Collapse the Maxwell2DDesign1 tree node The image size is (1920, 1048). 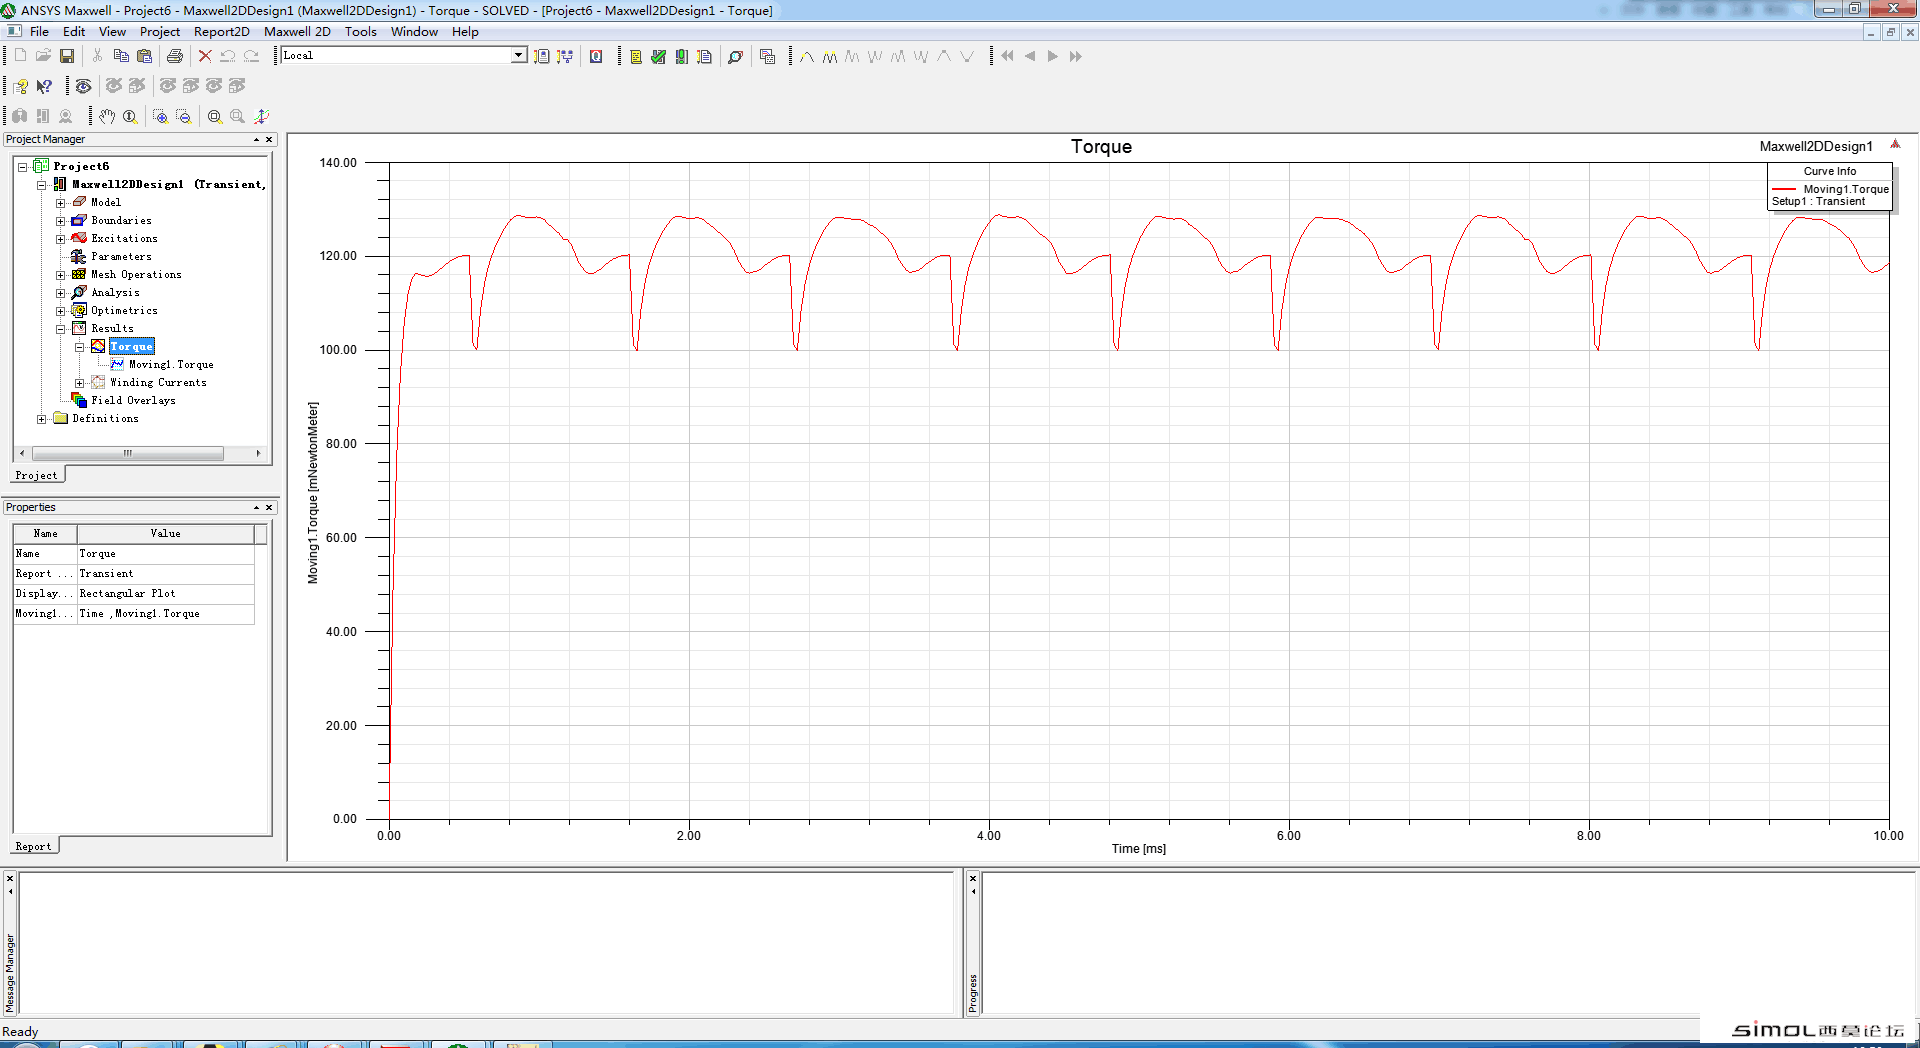point(41,185)
